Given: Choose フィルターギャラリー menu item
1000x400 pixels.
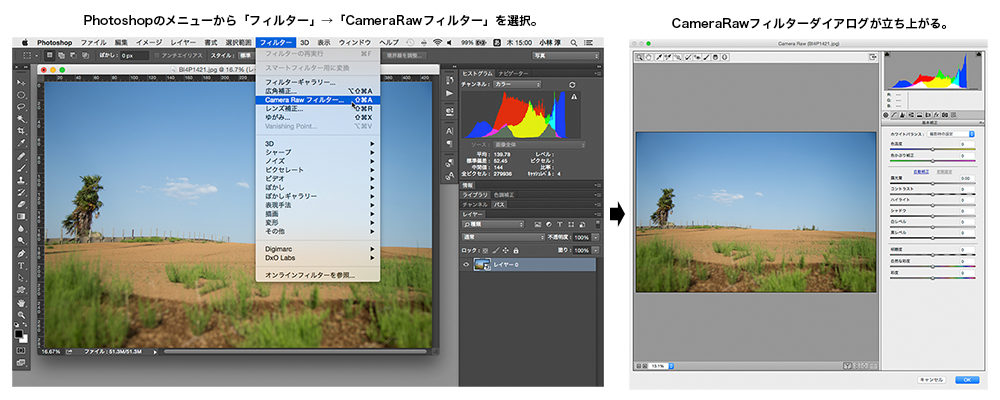Looking at the screenshot, I should 317,82.
